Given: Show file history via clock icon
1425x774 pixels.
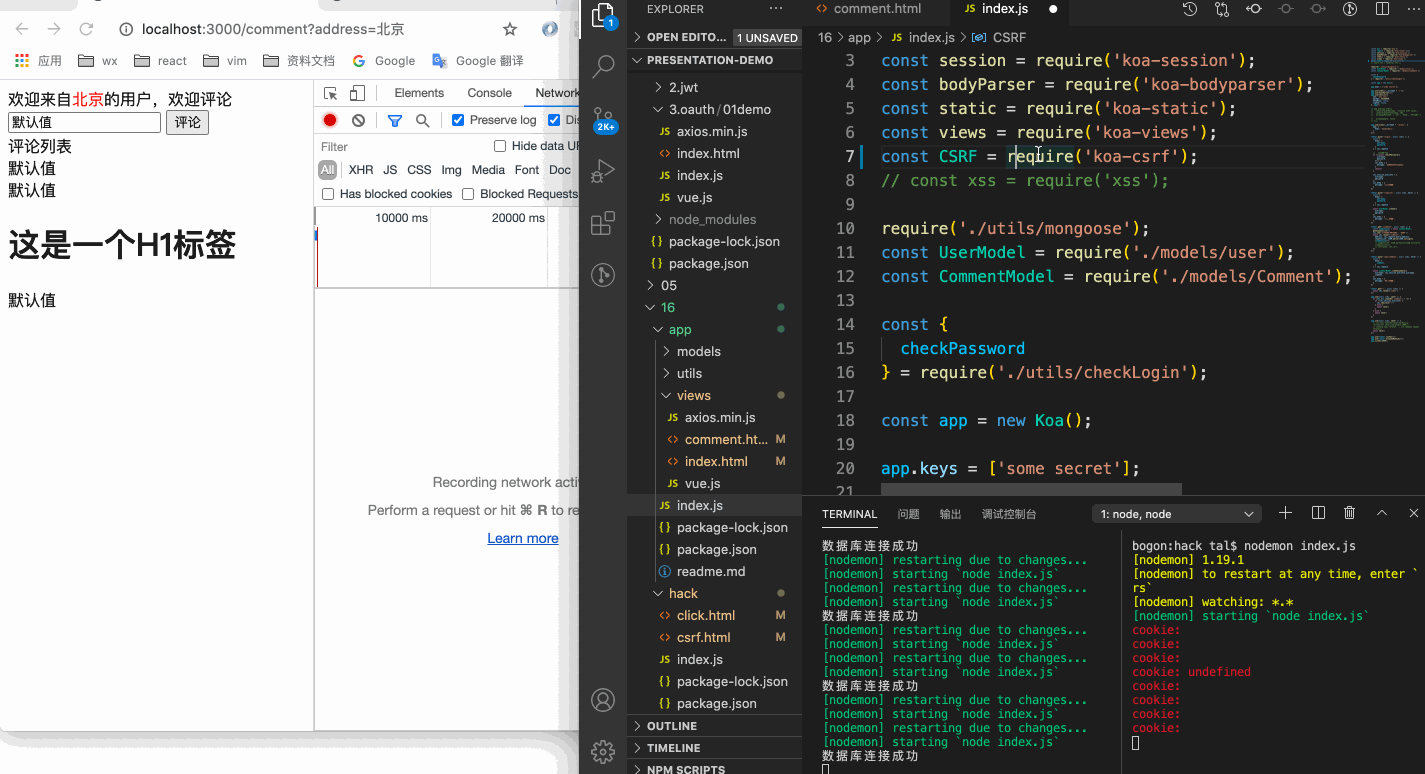Looking at the screenshot, I should (1190, 9).
